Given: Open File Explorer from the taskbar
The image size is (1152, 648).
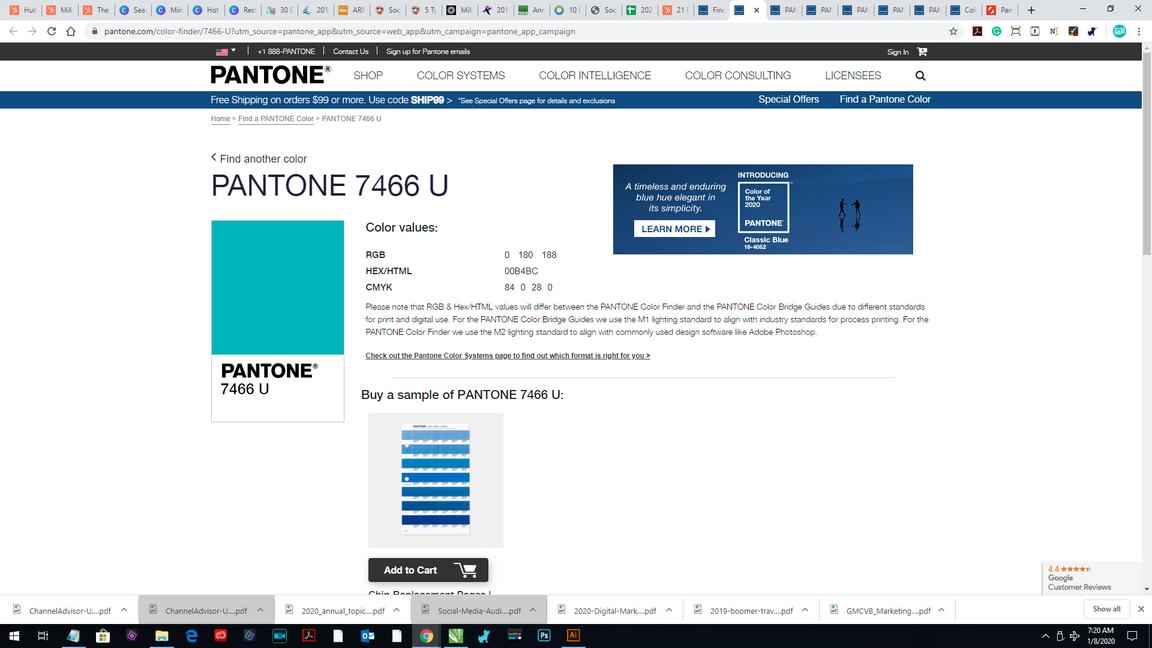Looking at the screenshot, I should pos(162,636).
